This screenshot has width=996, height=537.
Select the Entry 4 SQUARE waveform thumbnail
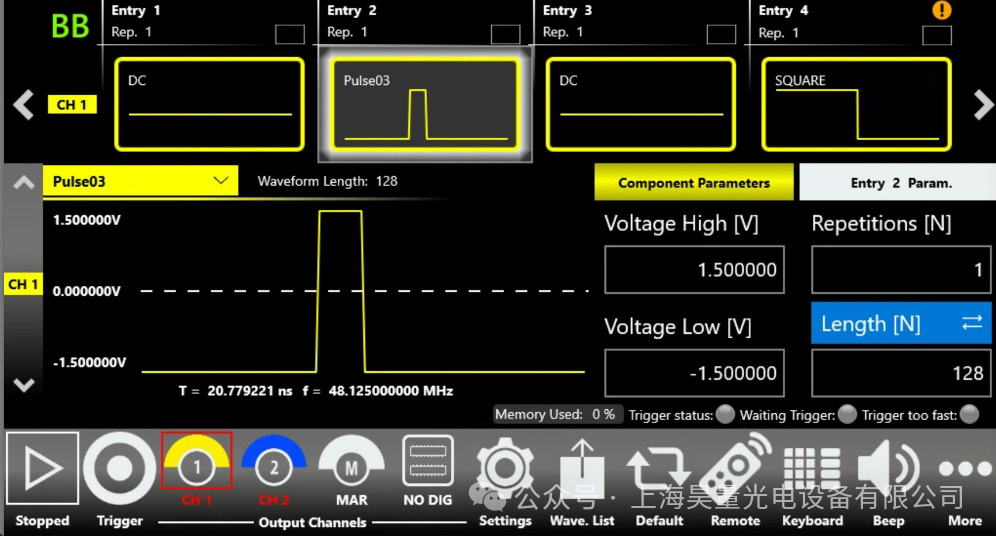coord(856,104)
